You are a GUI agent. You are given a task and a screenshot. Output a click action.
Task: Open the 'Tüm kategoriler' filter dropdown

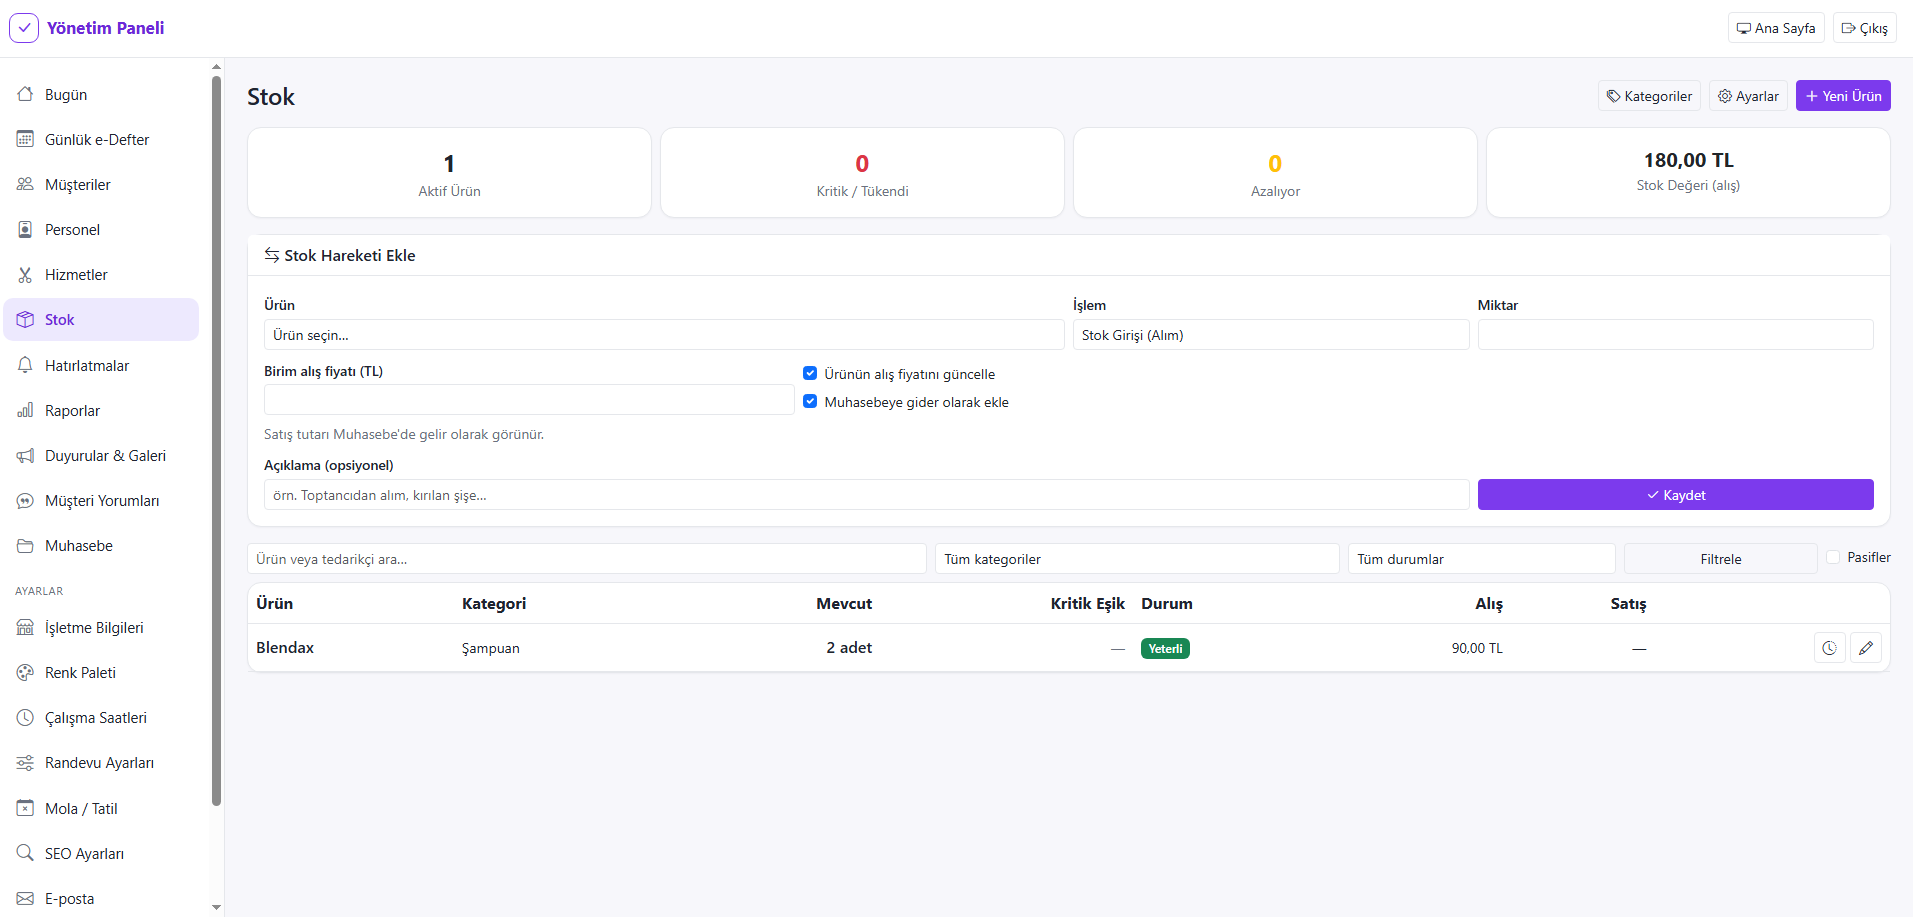(x=1137, y=559)
